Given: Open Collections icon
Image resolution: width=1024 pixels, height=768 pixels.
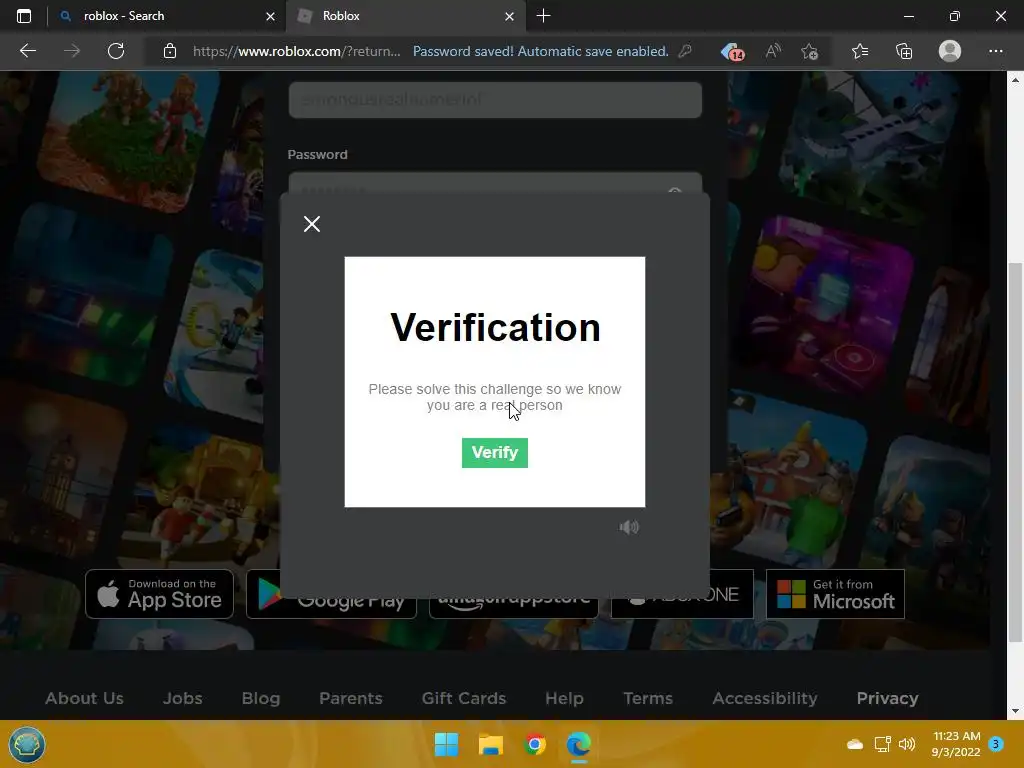Looking at the screenshot, I should click(904, 51).
